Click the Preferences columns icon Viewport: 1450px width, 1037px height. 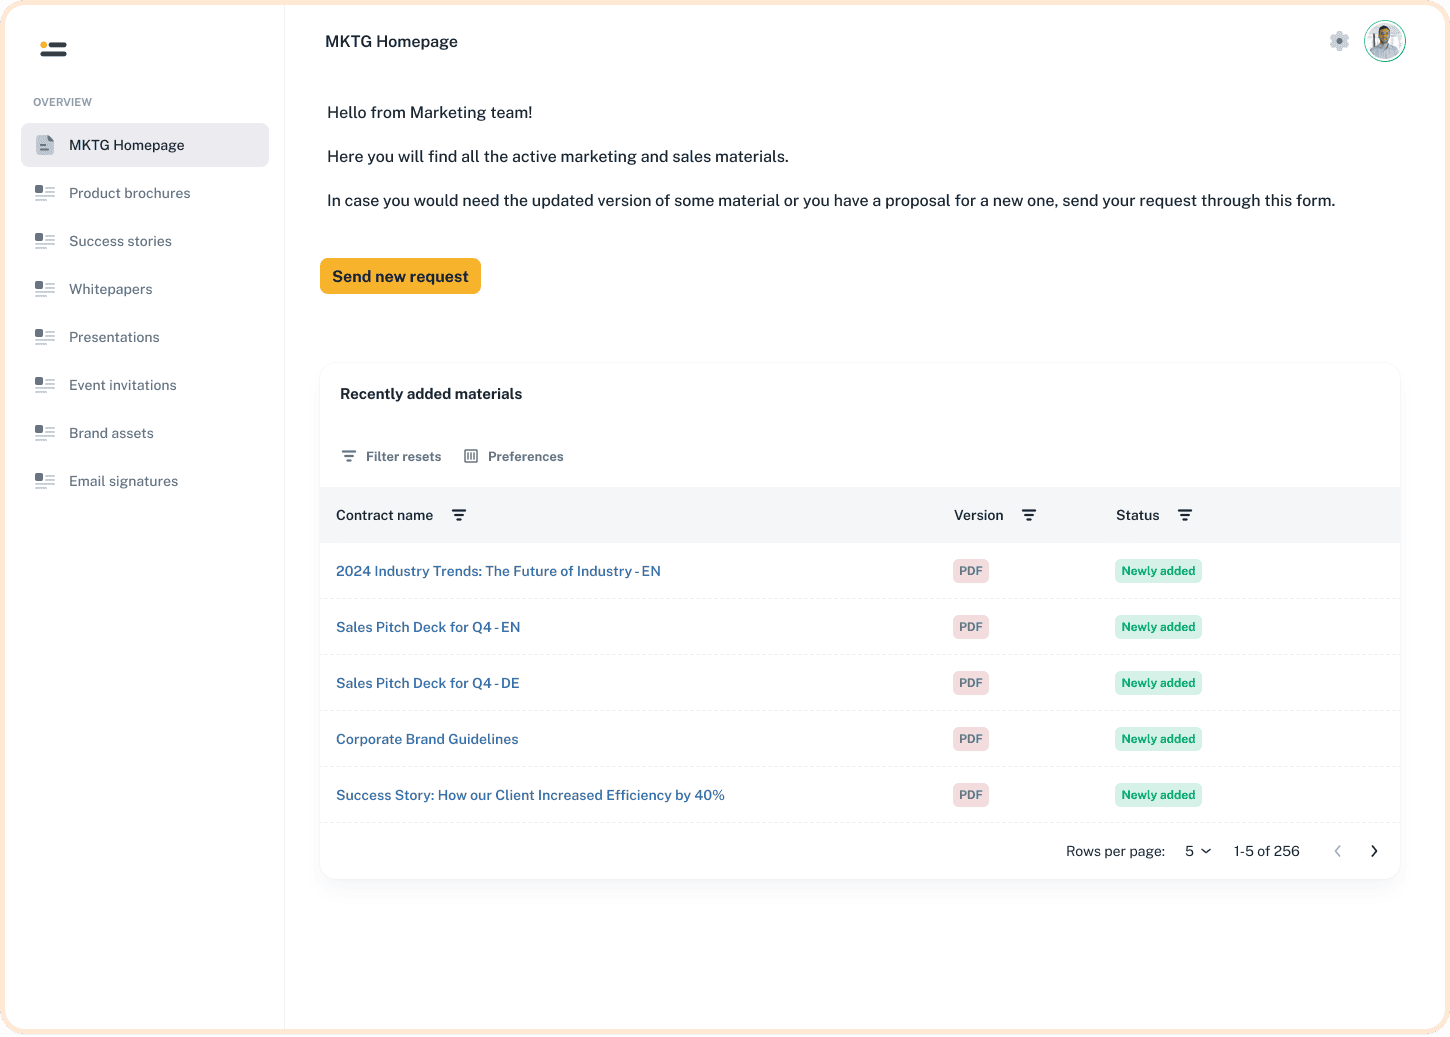coord(471,456)
